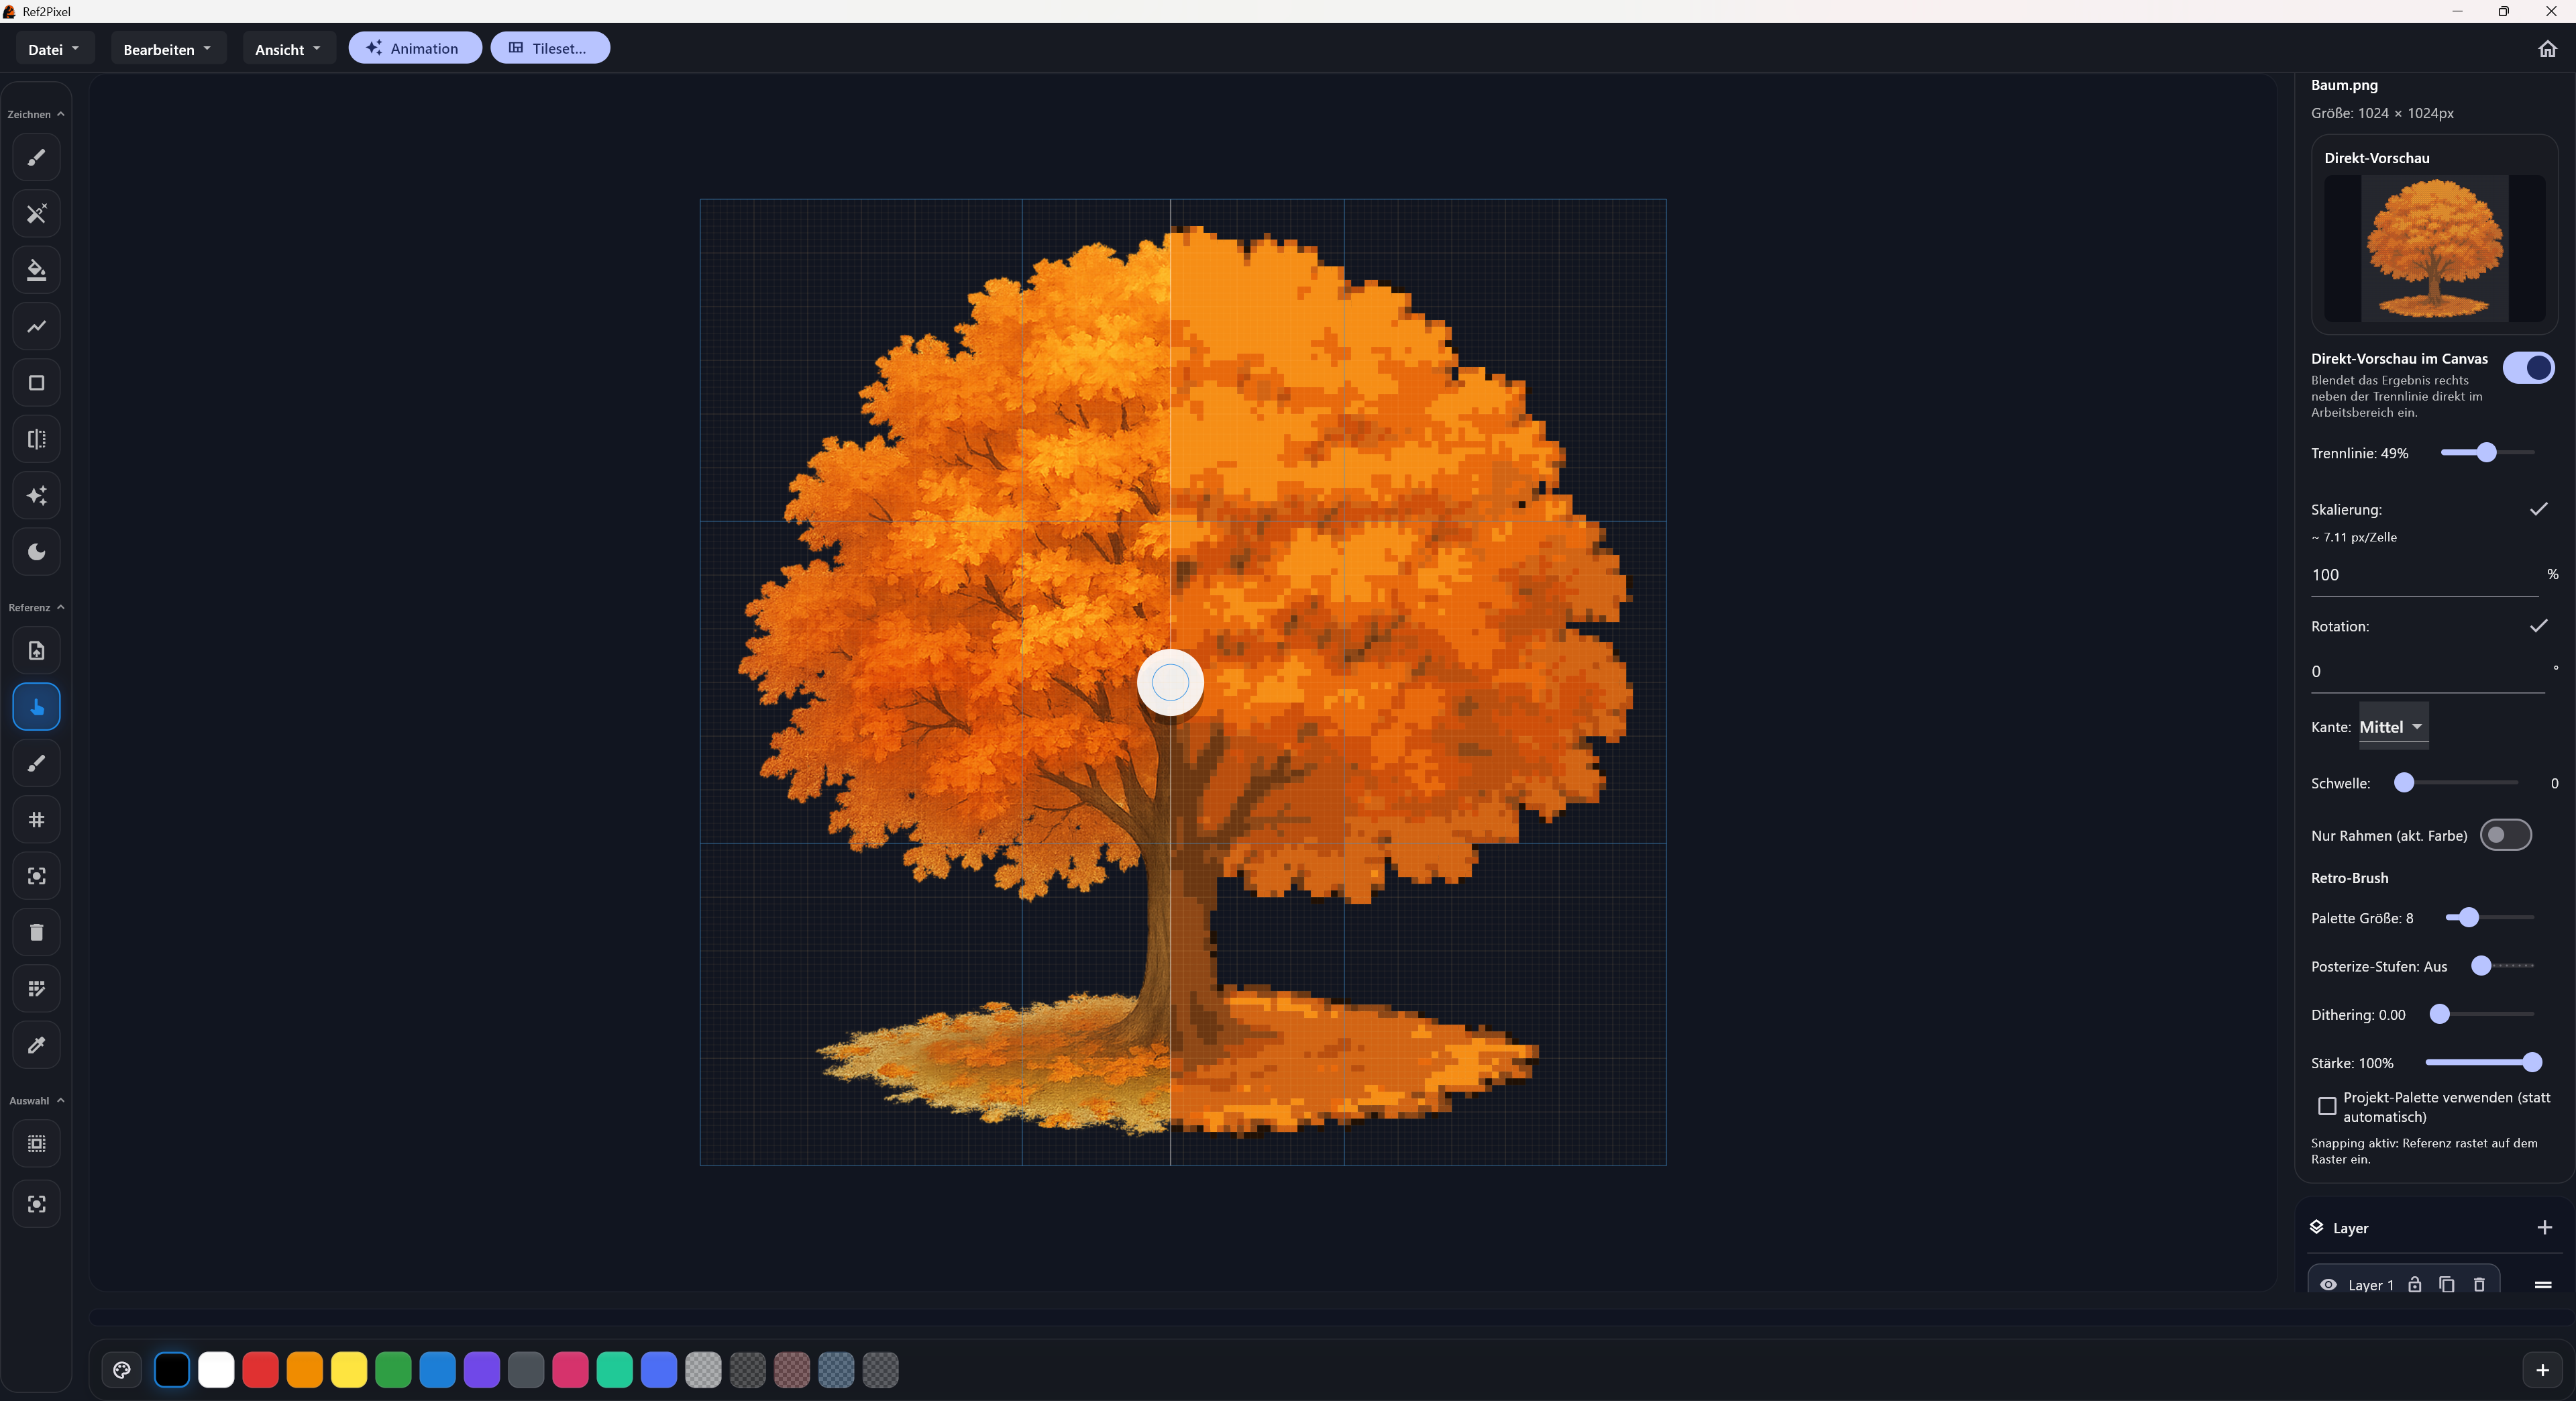Click the home icon at top right
This screenshot has height=1401, width=2576.
(2547, 49)
